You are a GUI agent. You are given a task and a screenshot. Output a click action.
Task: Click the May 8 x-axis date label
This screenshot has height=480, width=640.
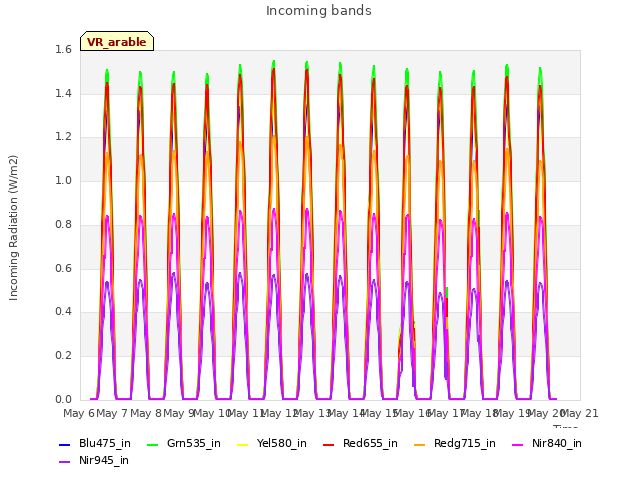click(145, 413)
